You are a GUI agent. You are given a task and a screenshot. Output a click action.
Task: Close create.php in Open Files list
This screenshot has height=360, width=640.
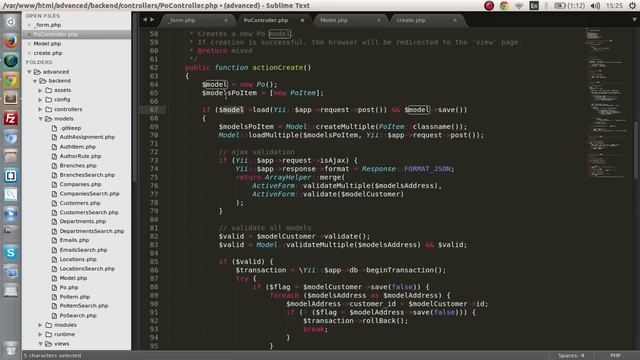[x=29, y=53]
